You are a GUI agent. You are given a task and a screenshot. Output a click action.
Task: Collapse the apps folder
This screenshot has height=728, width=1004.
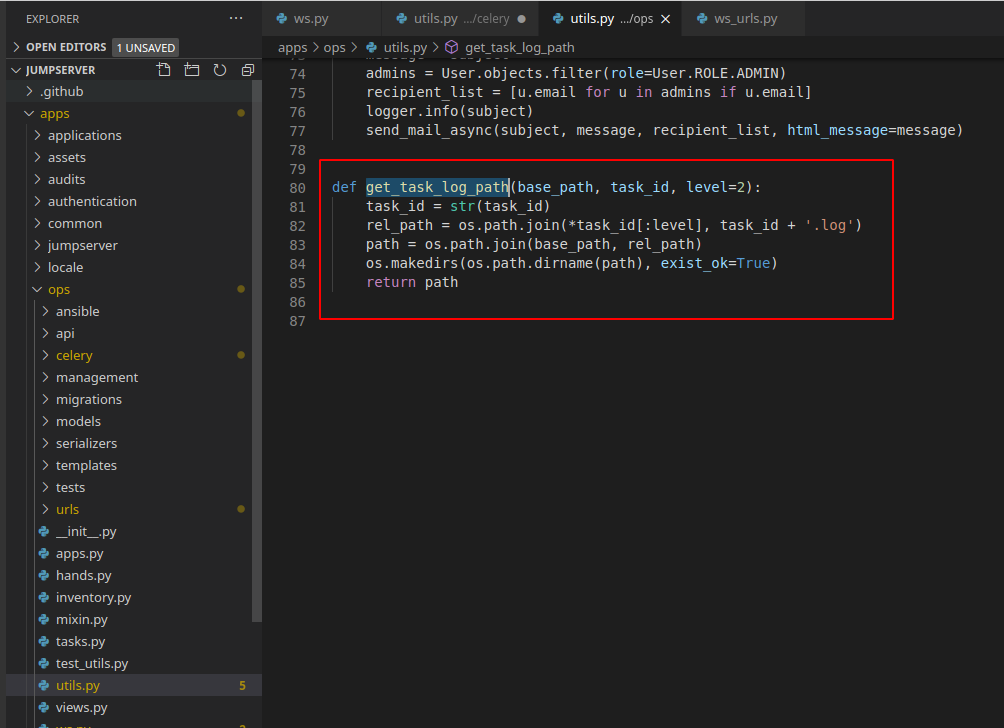(29, 113)
